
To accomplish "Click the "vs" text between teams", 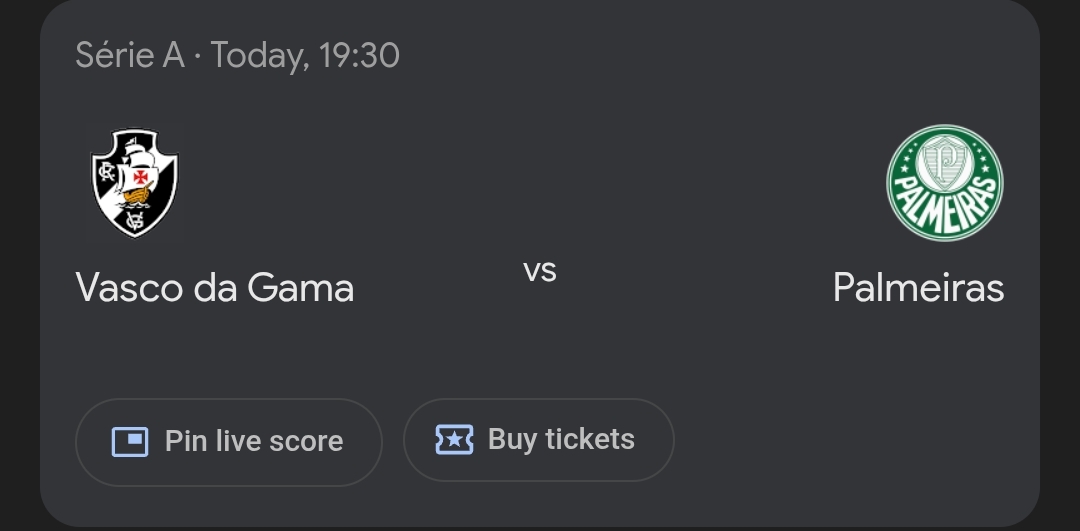I will click(540, 271).
